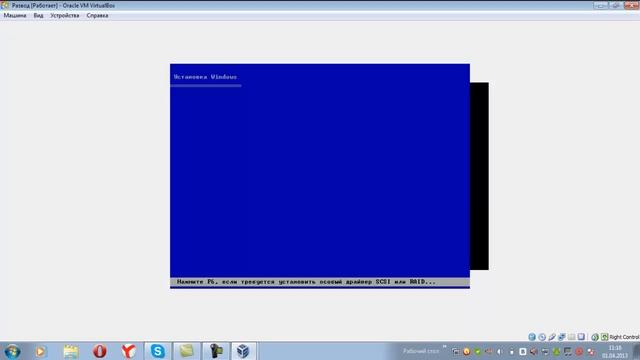Image resolution: width=640 pixels, height=360 pixels.
Task: Open the Устройства menu
Action: [64, 16]
